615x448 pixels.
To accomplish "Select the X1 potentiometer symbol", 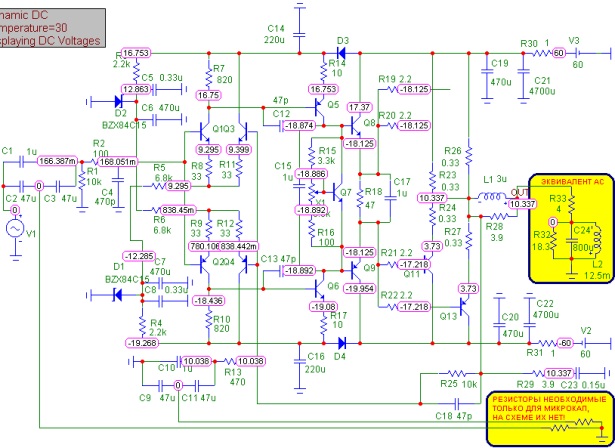I will [x=312, y=192].
